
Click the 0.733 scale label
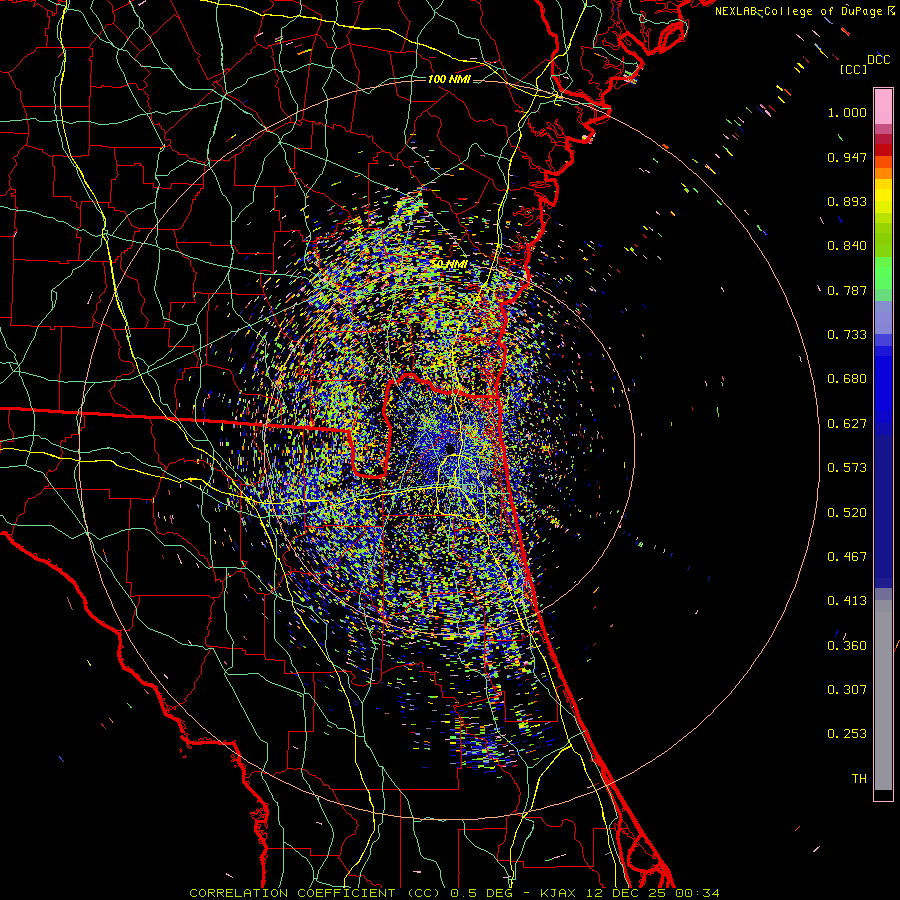point(847,335)
